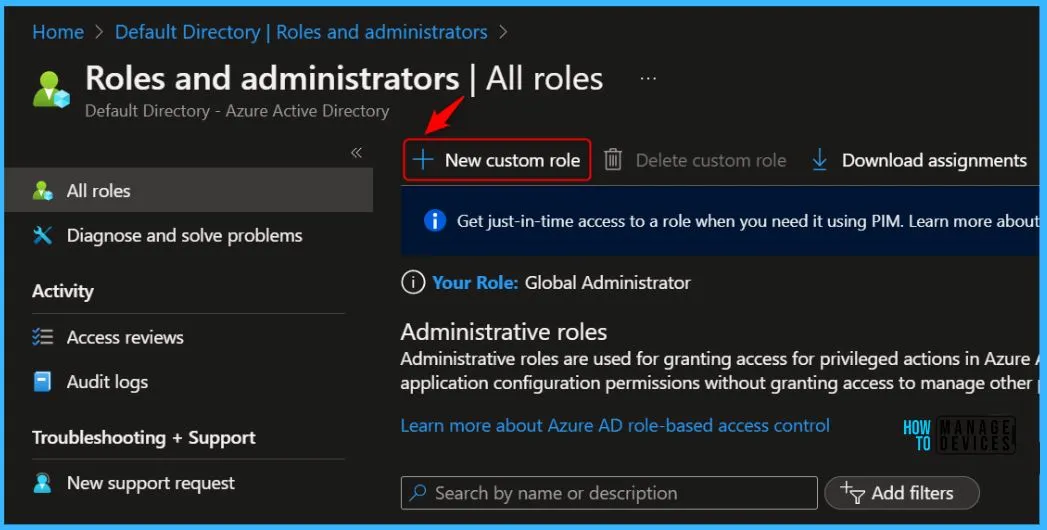Screen dimensions: 1047x530
Task: Click the New support request person icon
Action: click(42, 483)
